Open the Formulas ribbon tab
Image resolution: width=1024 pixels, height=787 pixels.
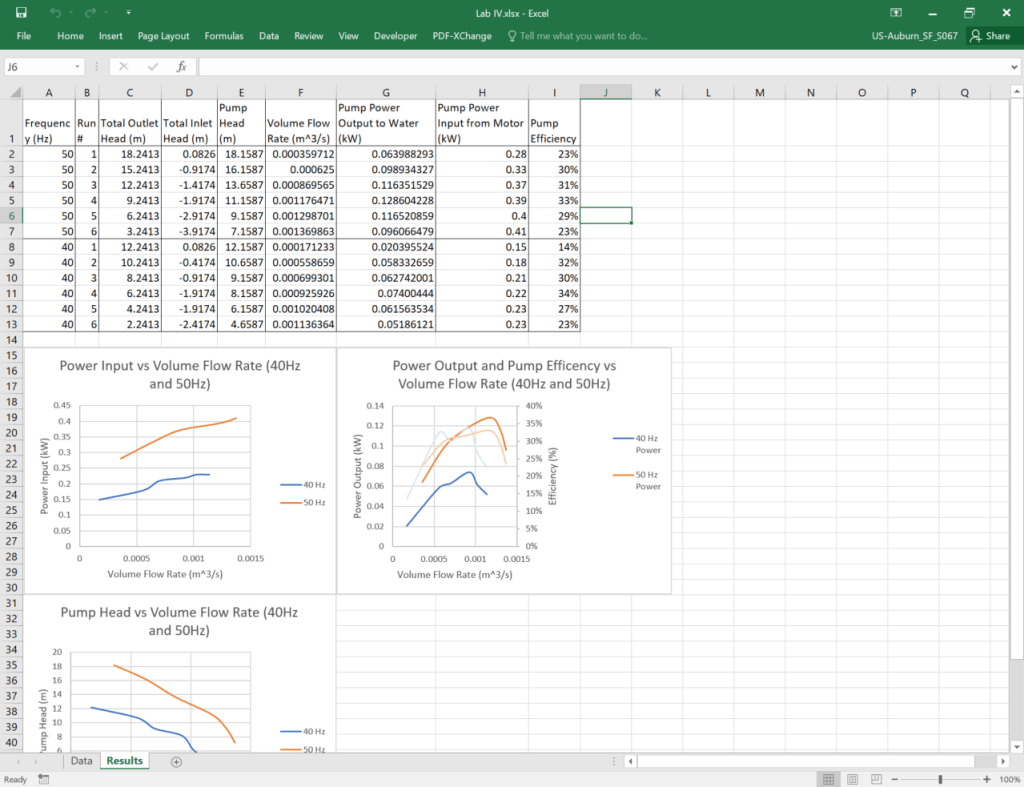tap(224, 36)
